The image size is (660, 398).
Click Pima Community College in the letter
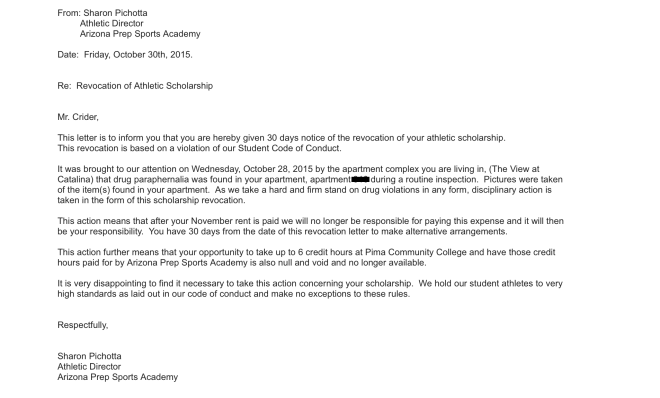click(416, 252)
